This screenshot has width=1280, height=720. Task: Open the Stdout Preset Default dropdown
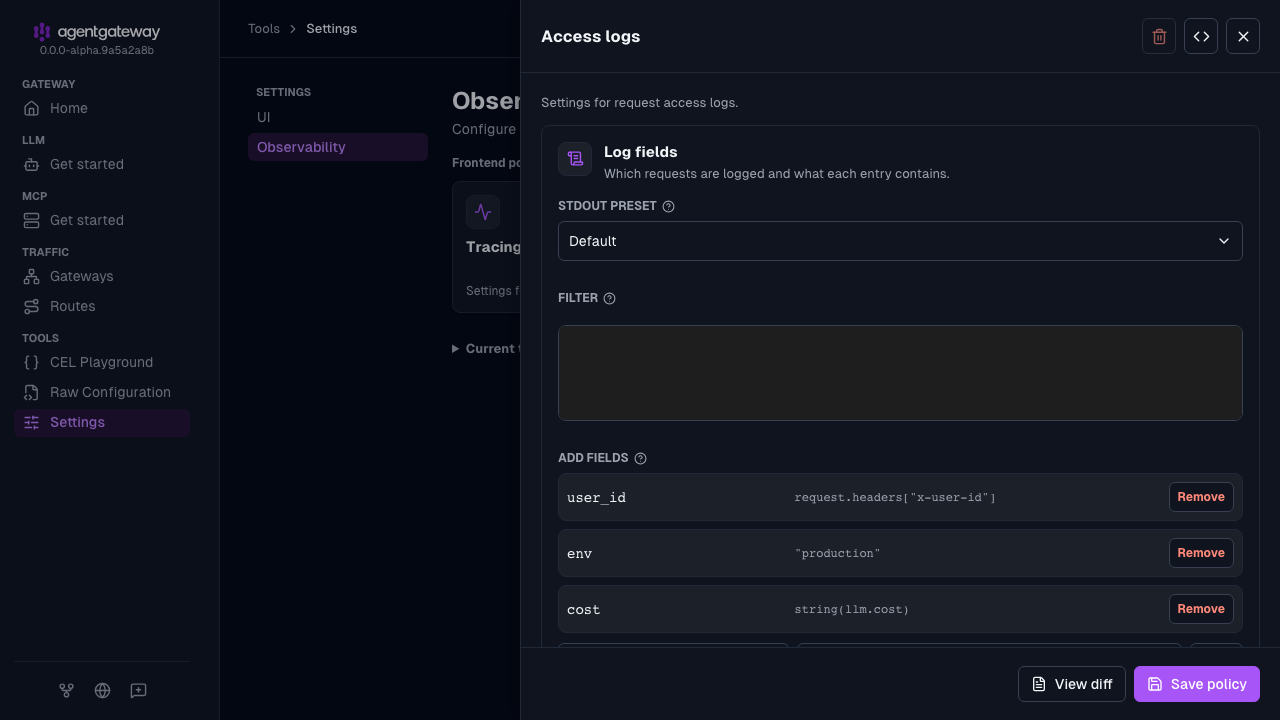tap(900, 241)
